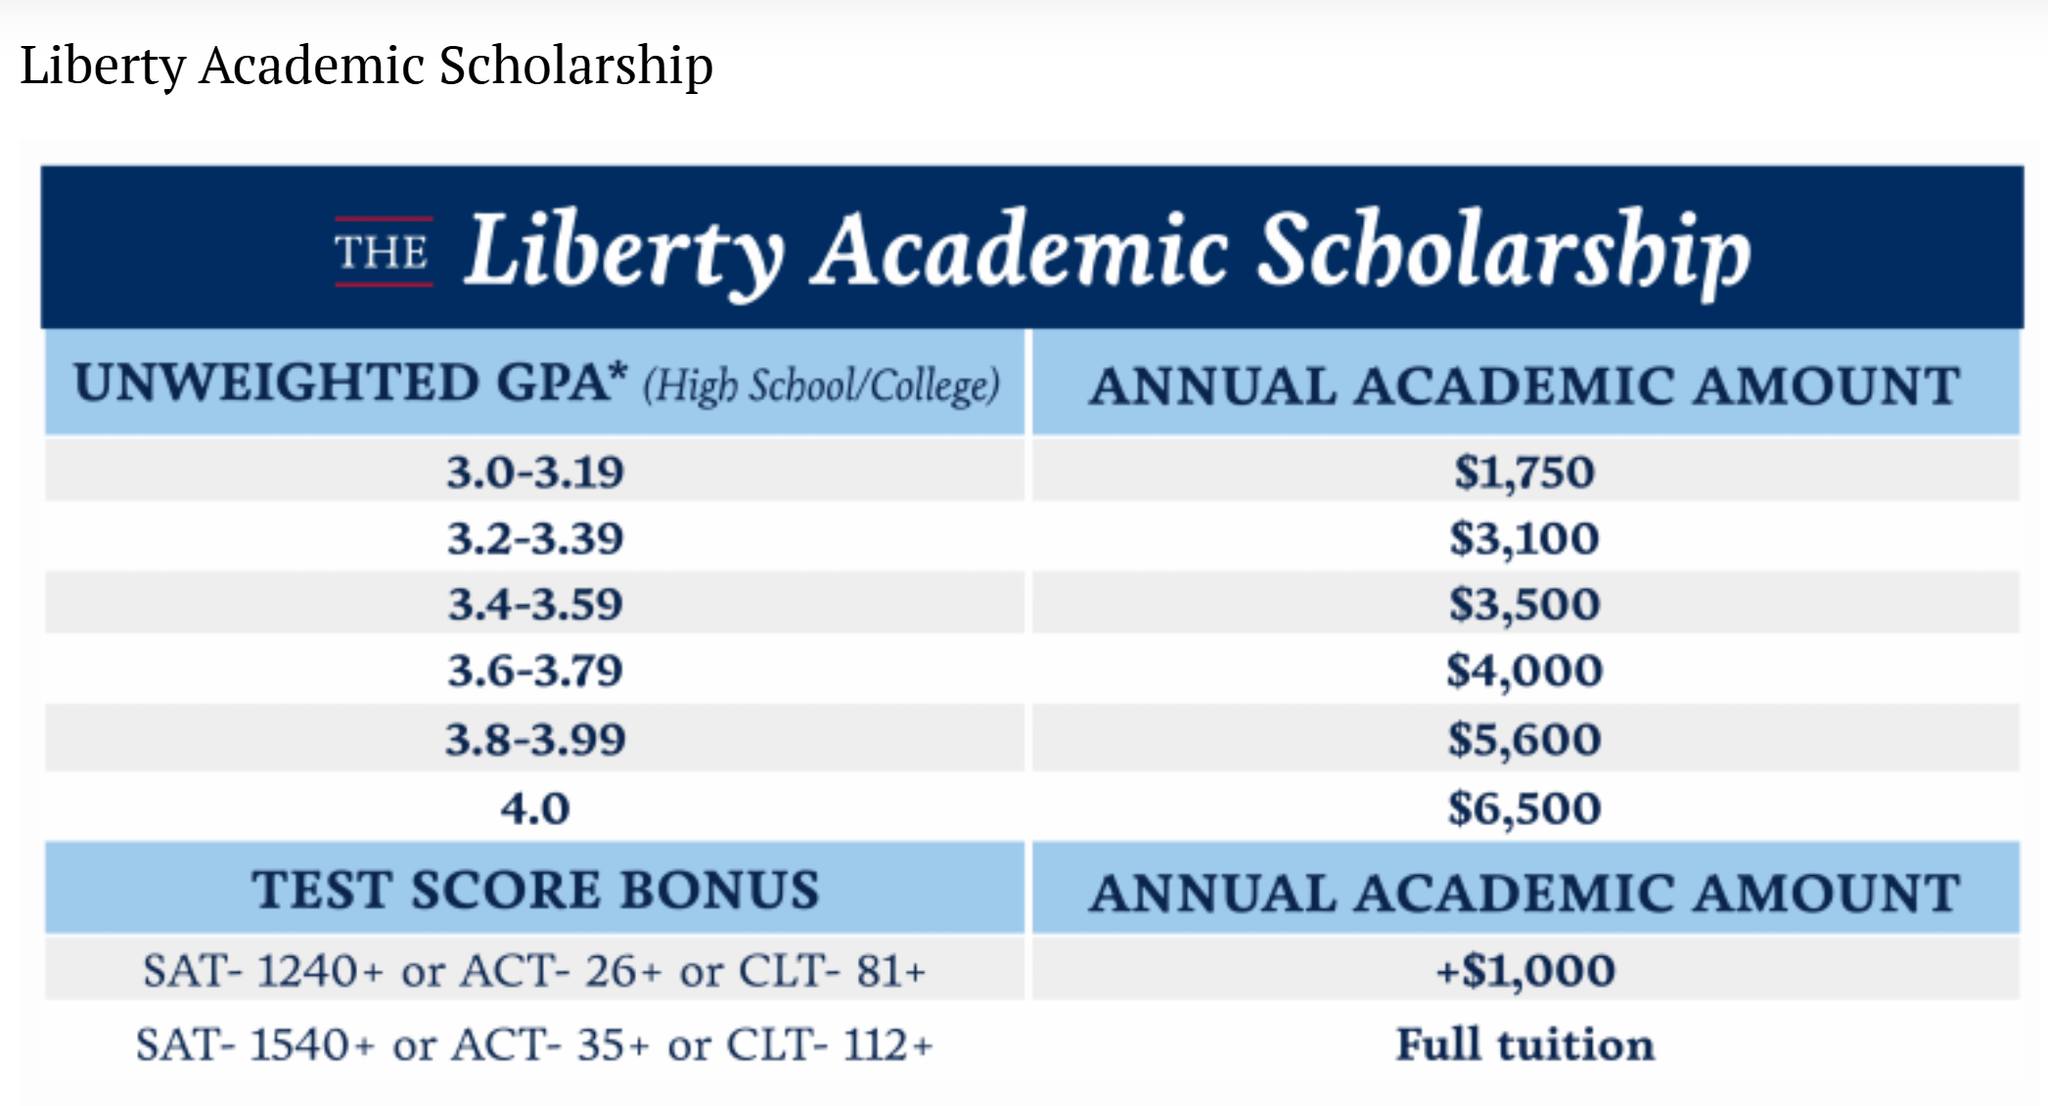Click the 4.0 GPA cell

click(x=535, y=808)
